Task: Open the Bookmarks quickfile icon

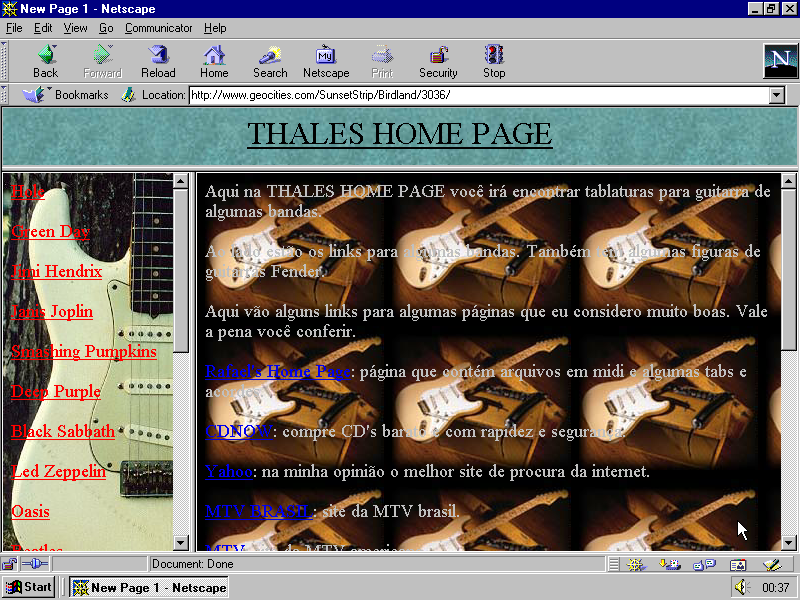Action: tap(35, 94)
